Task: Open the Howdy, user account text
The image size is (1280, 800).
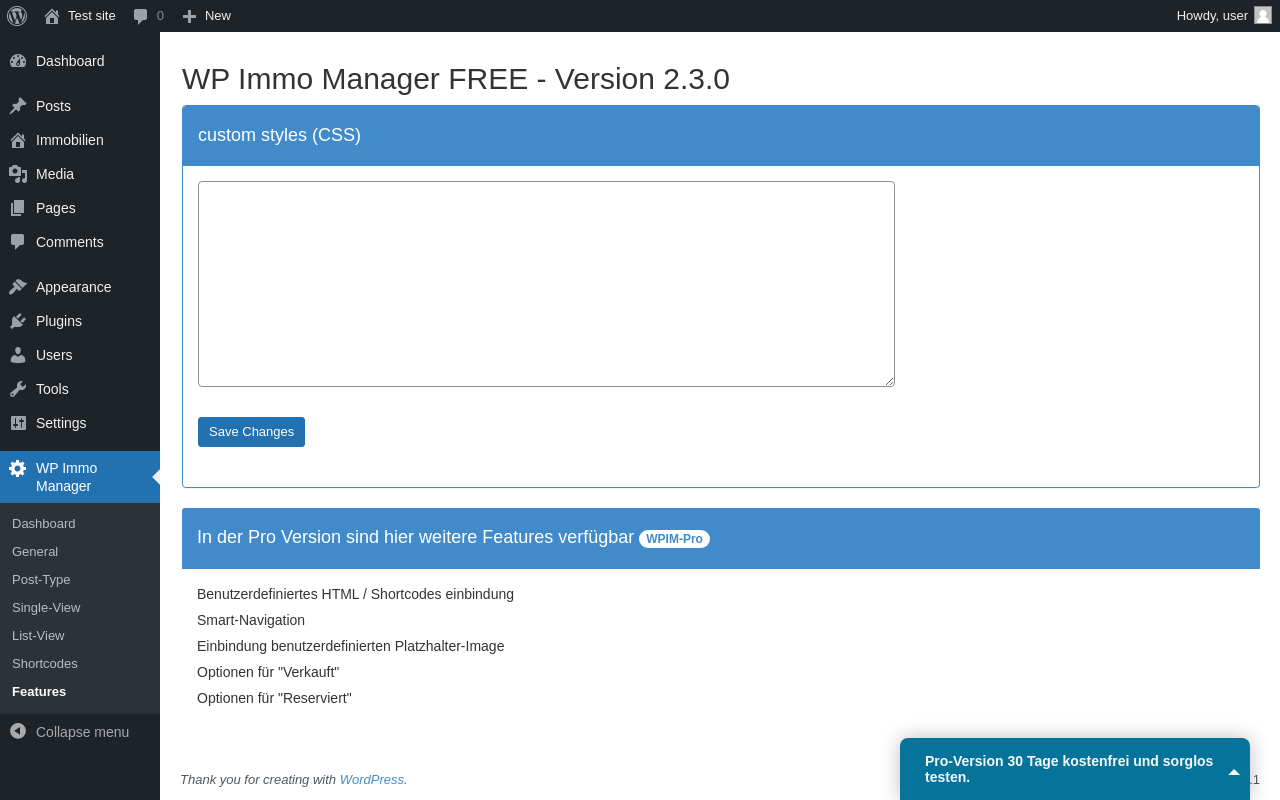Action: point(1212,15)
